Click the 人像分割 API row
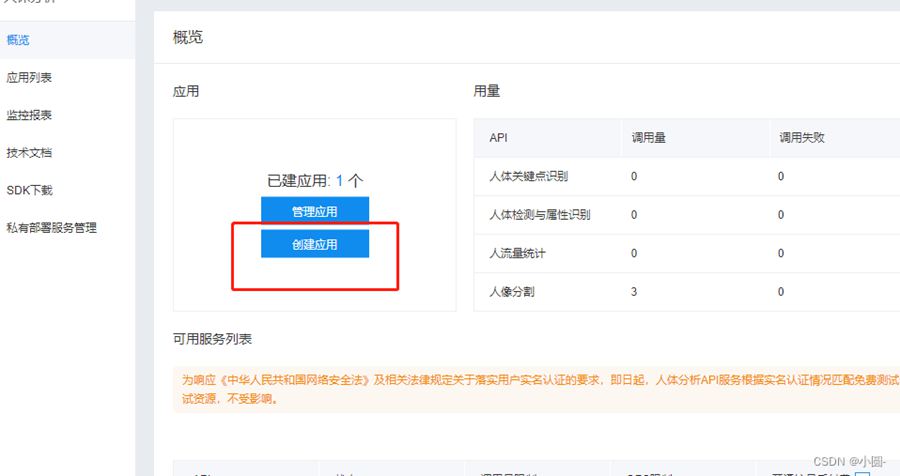 [510, 291]
